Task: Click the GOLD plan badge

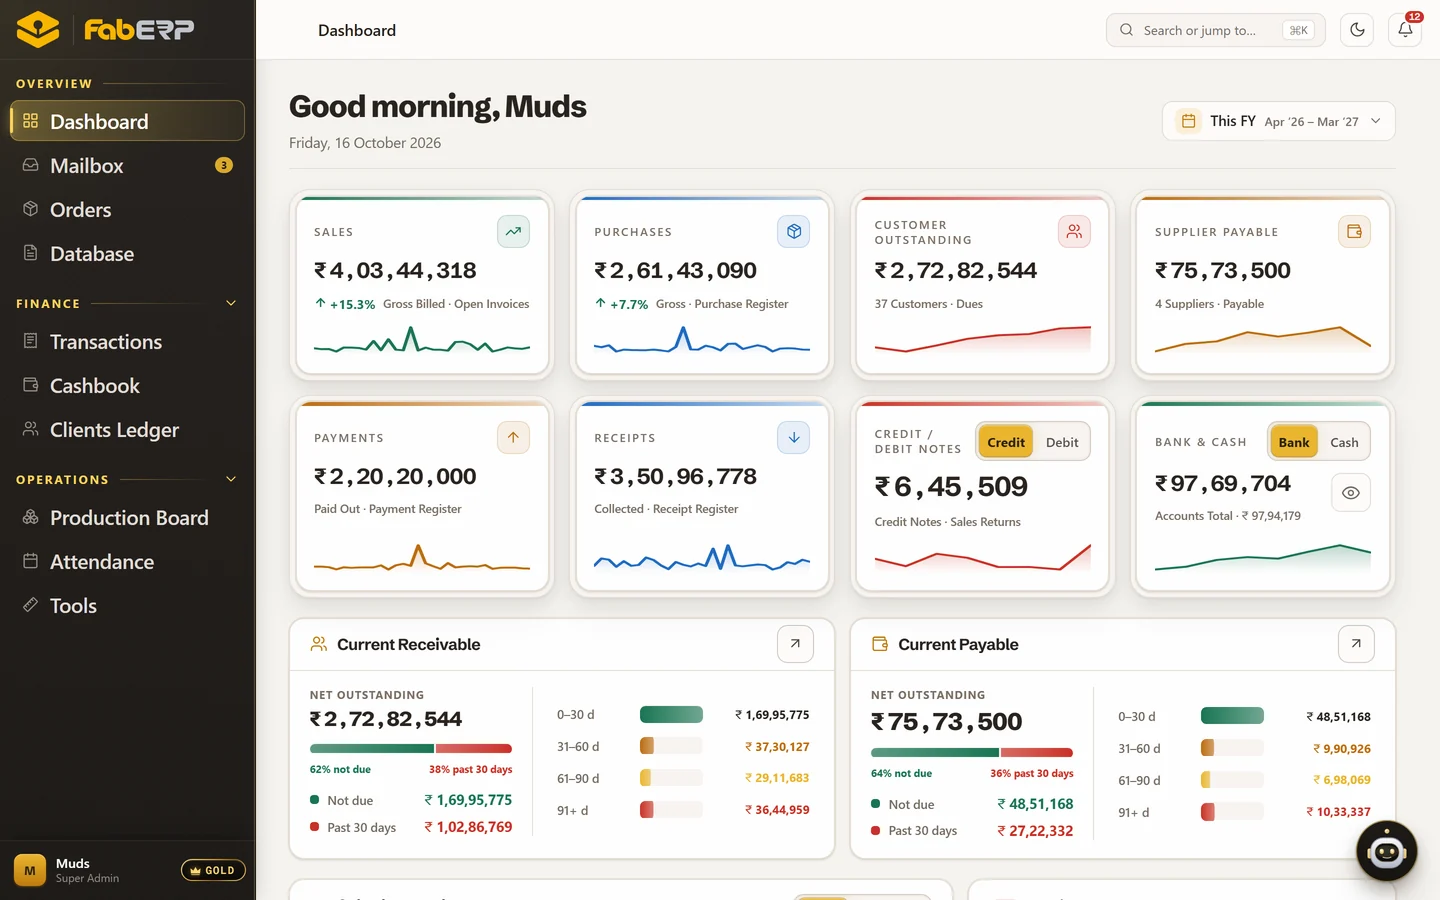Action: pos(213,870)
